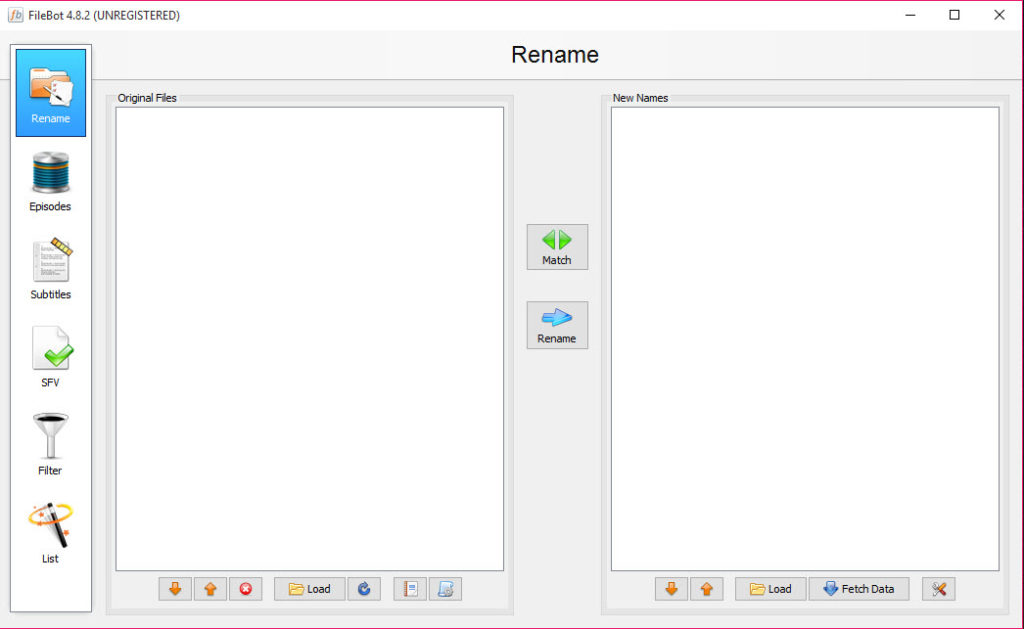Switch to the Episodes panel
The image size is (1024, 629).
coord(50,182)
